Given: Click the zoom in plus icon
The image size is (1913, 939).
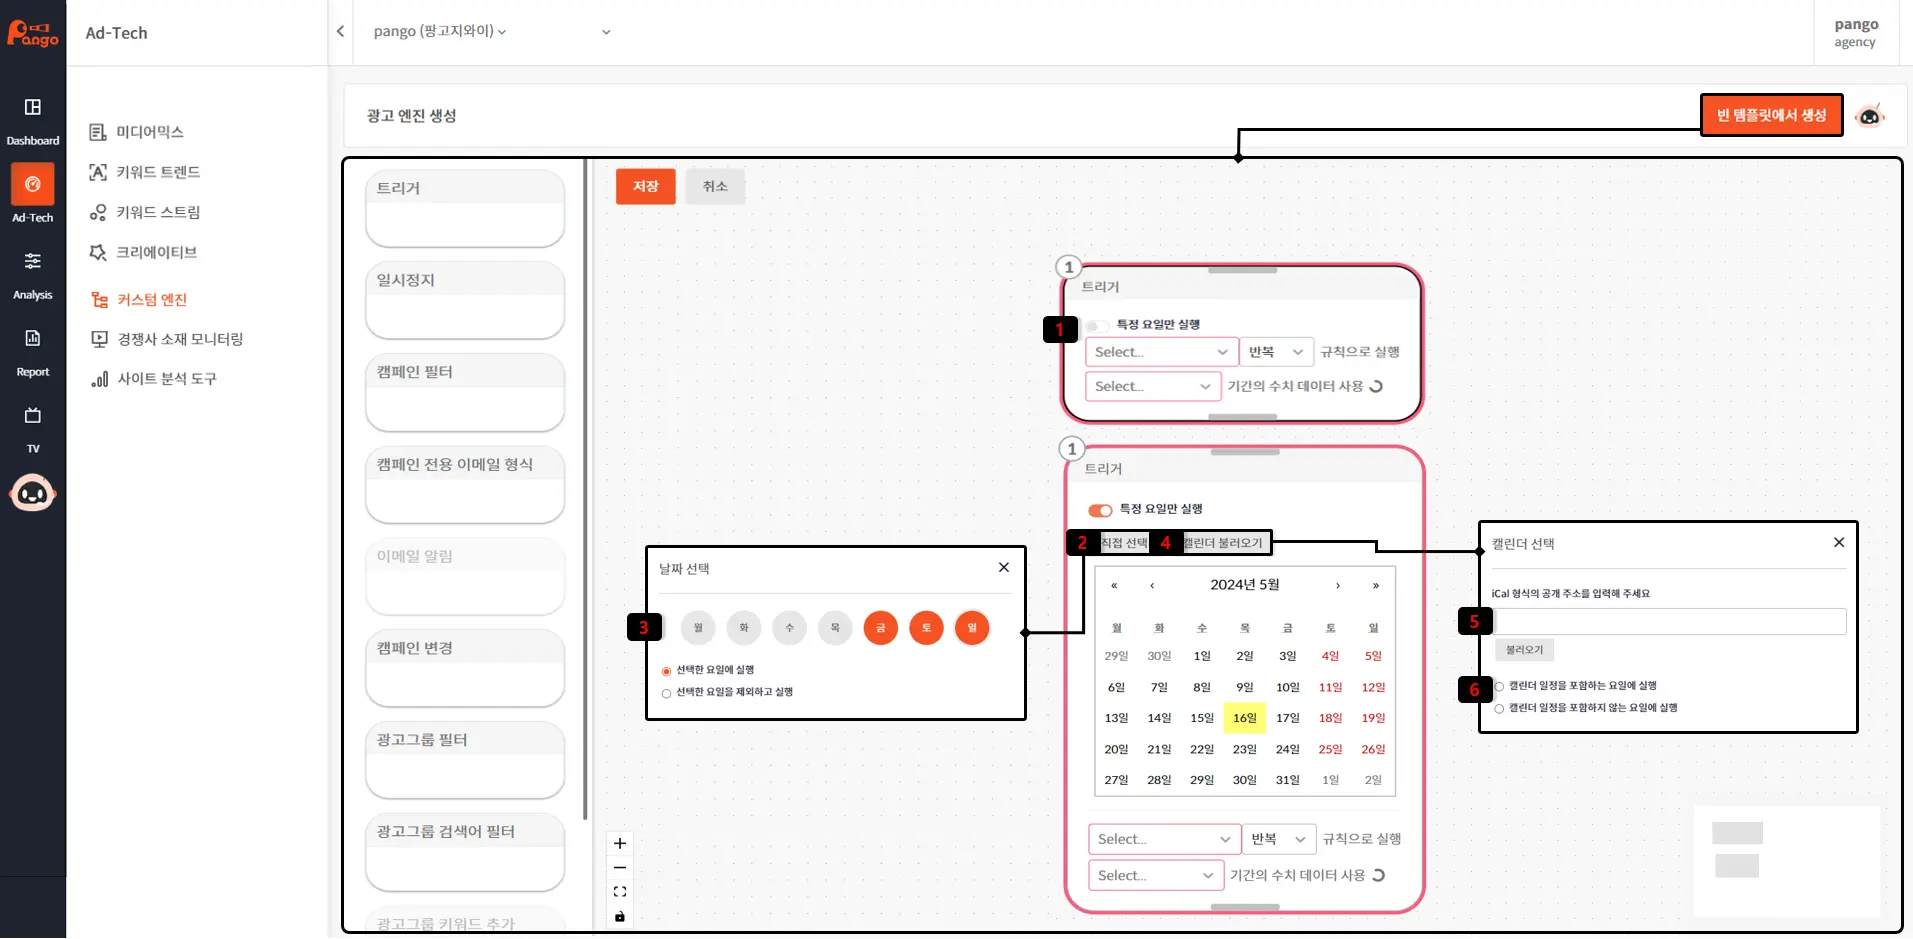Looking at the screenshot, I should (620, 844).
